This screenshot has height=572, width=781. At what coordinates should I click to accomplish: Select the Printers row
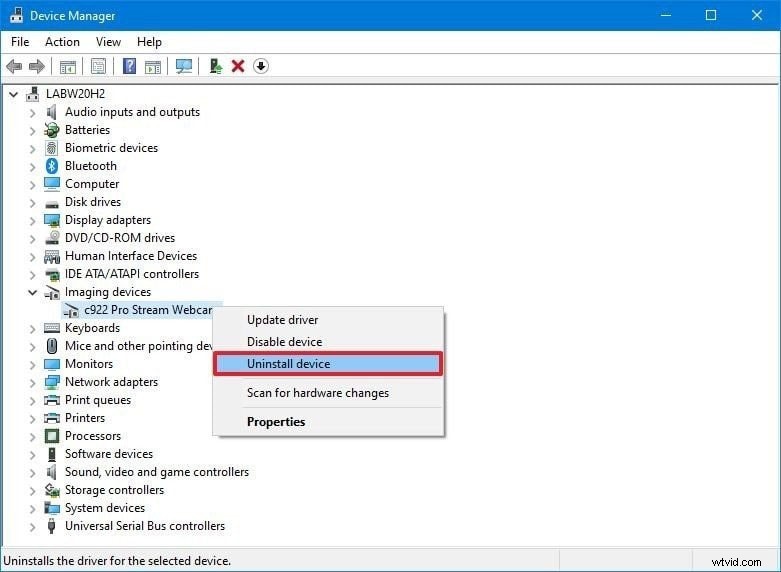(85, 418)
